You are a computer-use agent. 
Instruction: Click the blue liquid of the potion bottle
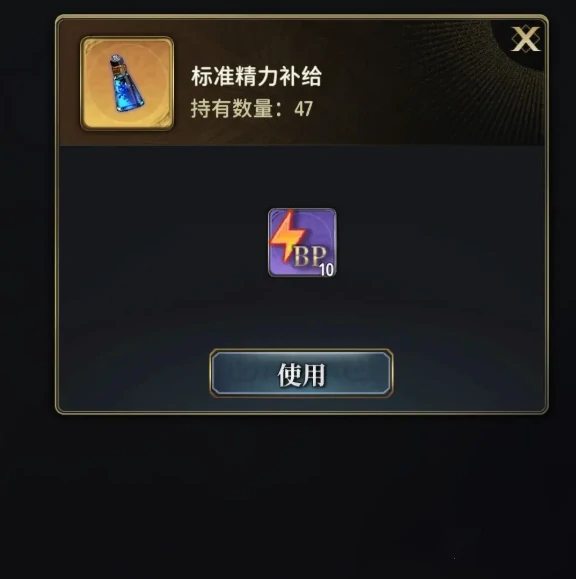(x=128, y=92)
